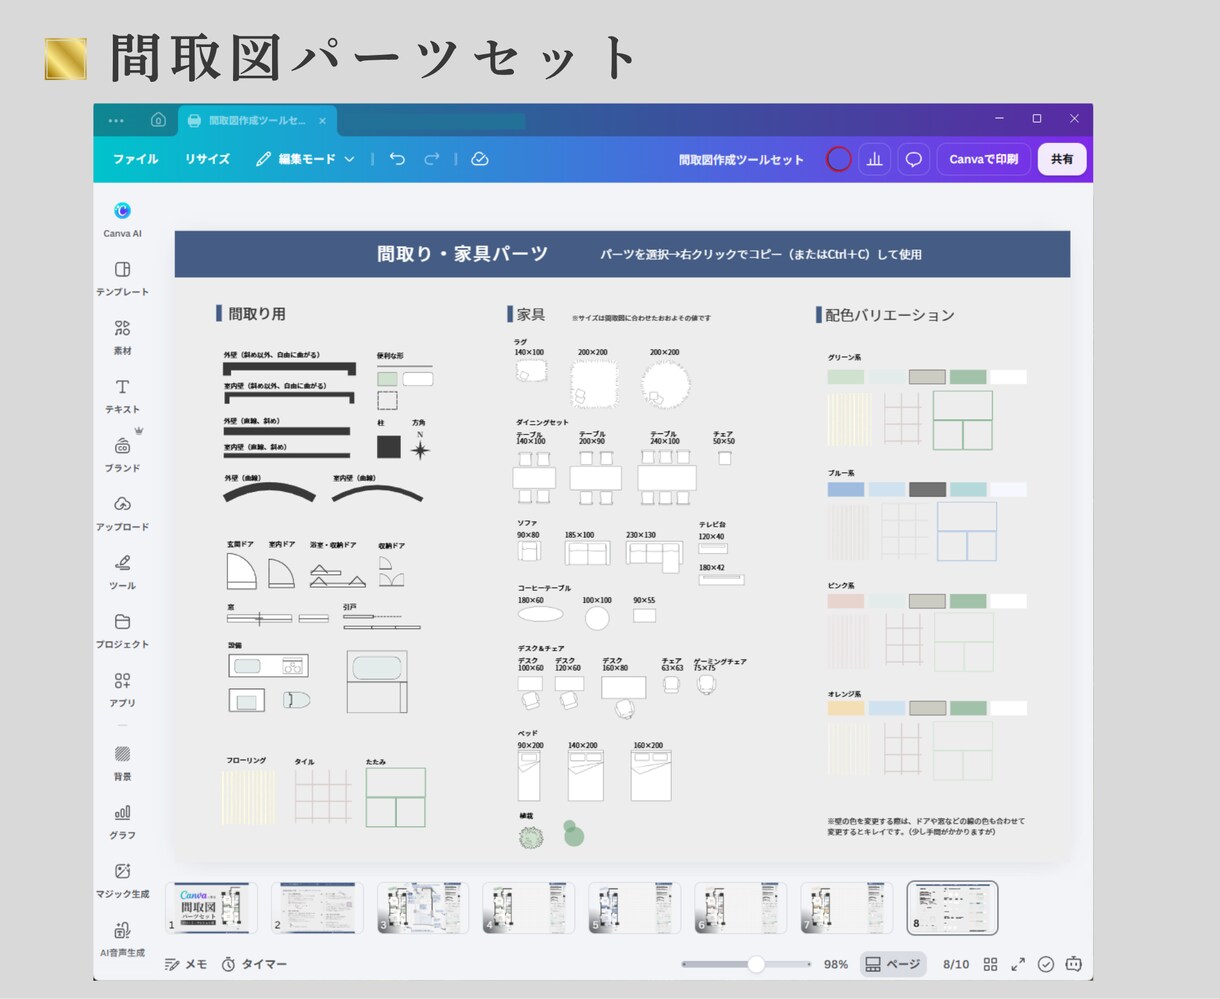Open the タイマー timer button
The image size is (1220, 999).
(x=254, y=964)
